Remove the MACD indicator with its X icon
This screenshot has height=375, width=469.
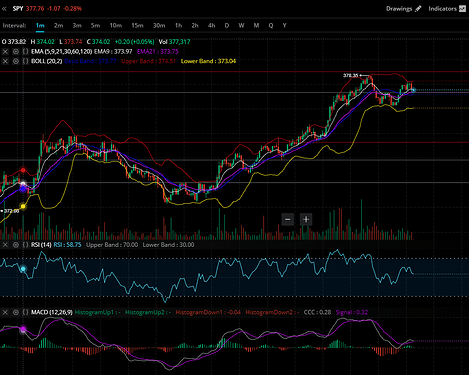tap(5, 312)
